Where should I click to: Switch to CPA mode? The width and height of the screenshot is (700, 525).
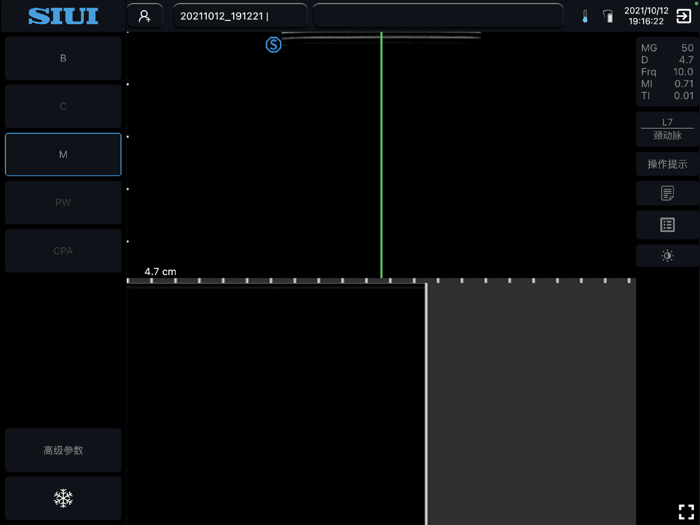coord(63,251)
